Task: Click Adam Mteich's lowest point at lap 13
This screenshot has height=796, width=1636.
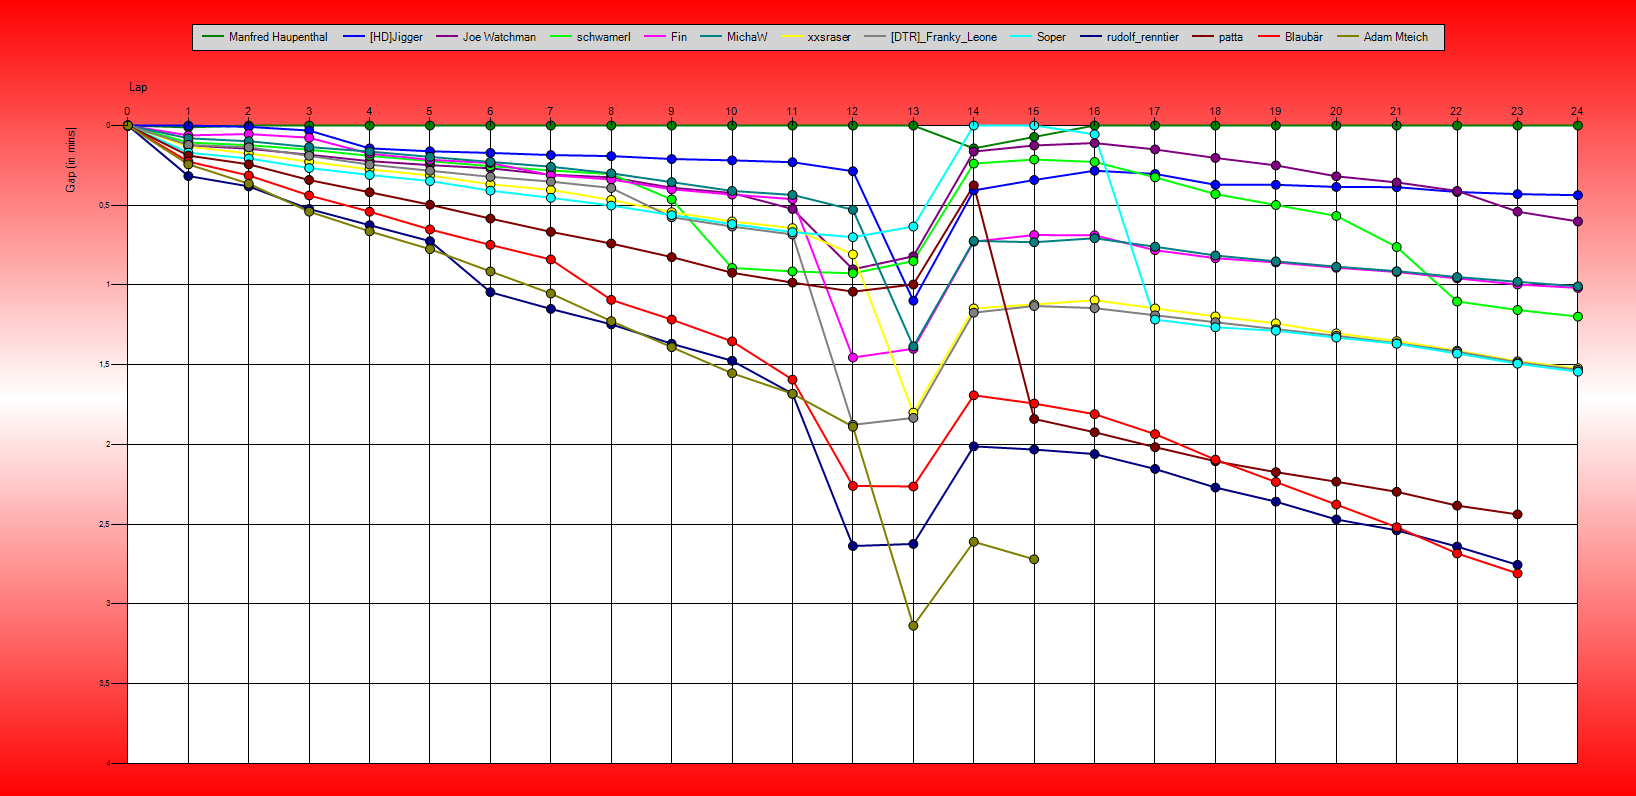Action: [x=913, y=626]
